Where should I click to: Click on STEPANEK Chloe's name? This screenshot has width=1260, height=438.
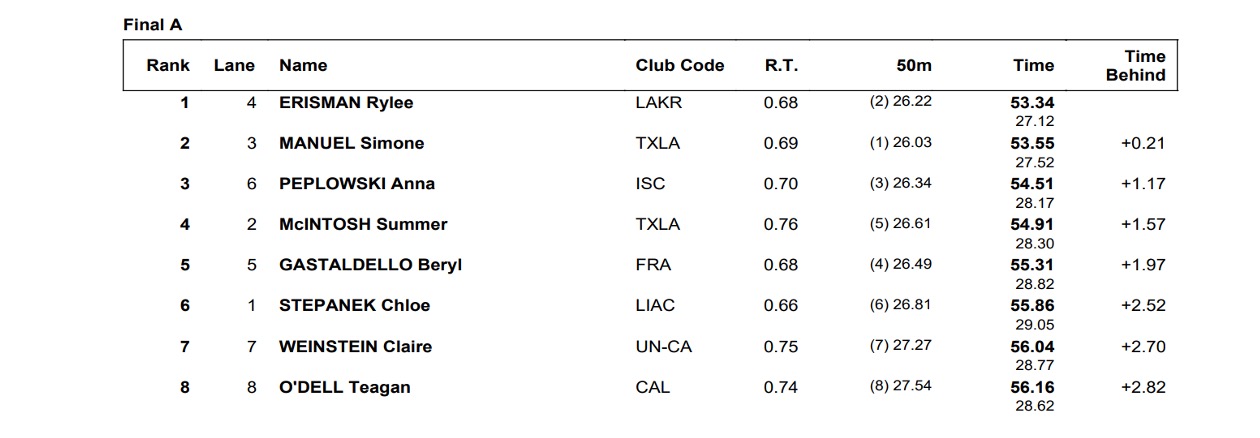point(355,305)
